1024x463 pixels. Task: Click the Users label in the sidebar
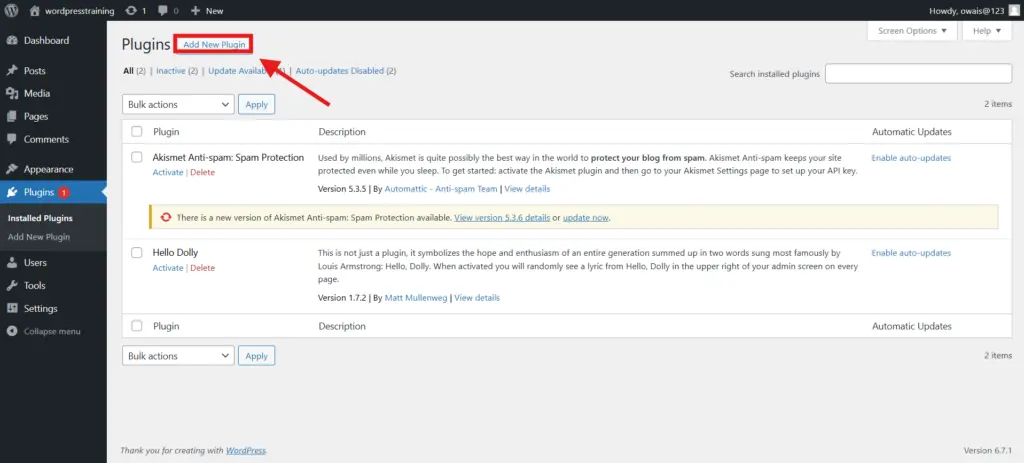click(35, 263)
